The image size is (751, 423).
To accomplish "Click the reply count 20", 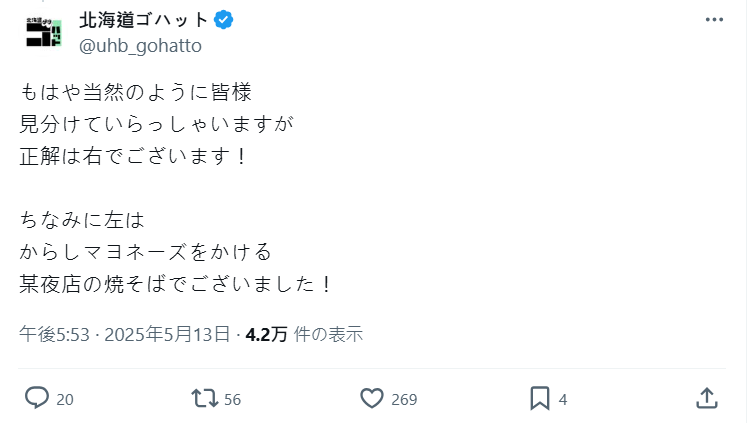I will click(65, 399).
